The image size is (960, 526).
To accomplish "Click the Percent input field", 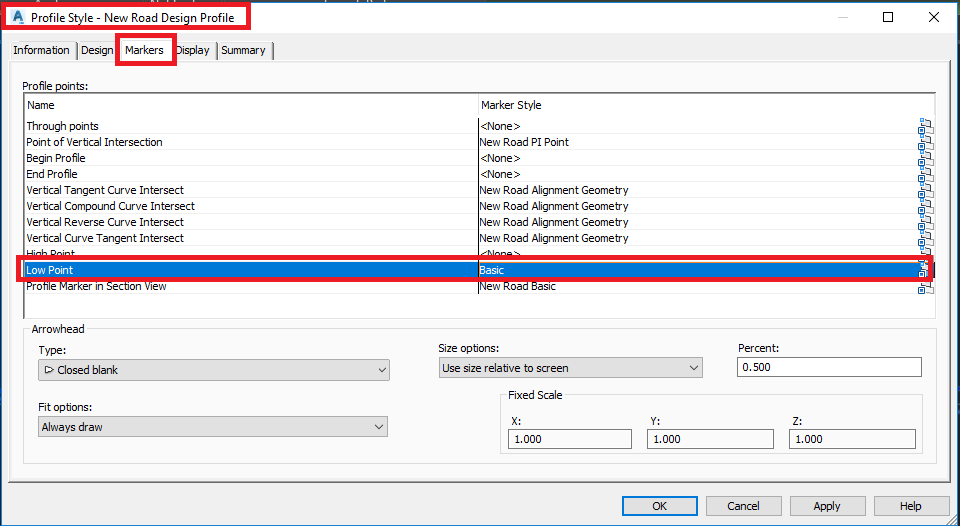I will (829, 367).
